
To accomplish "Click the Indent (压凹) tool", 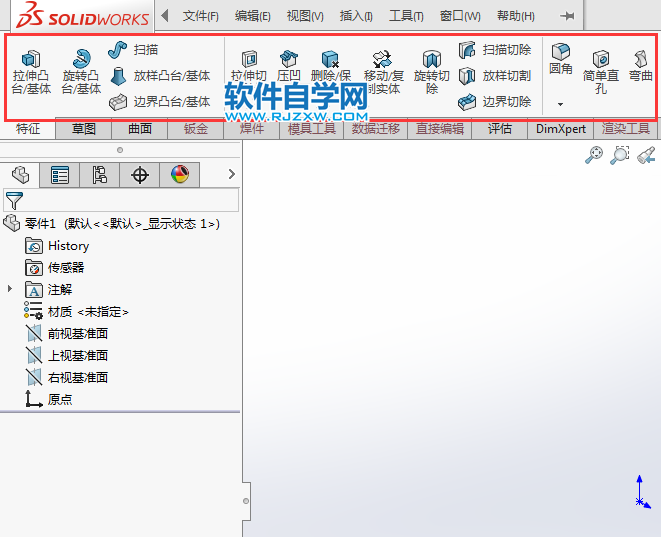I will point(289,67).
